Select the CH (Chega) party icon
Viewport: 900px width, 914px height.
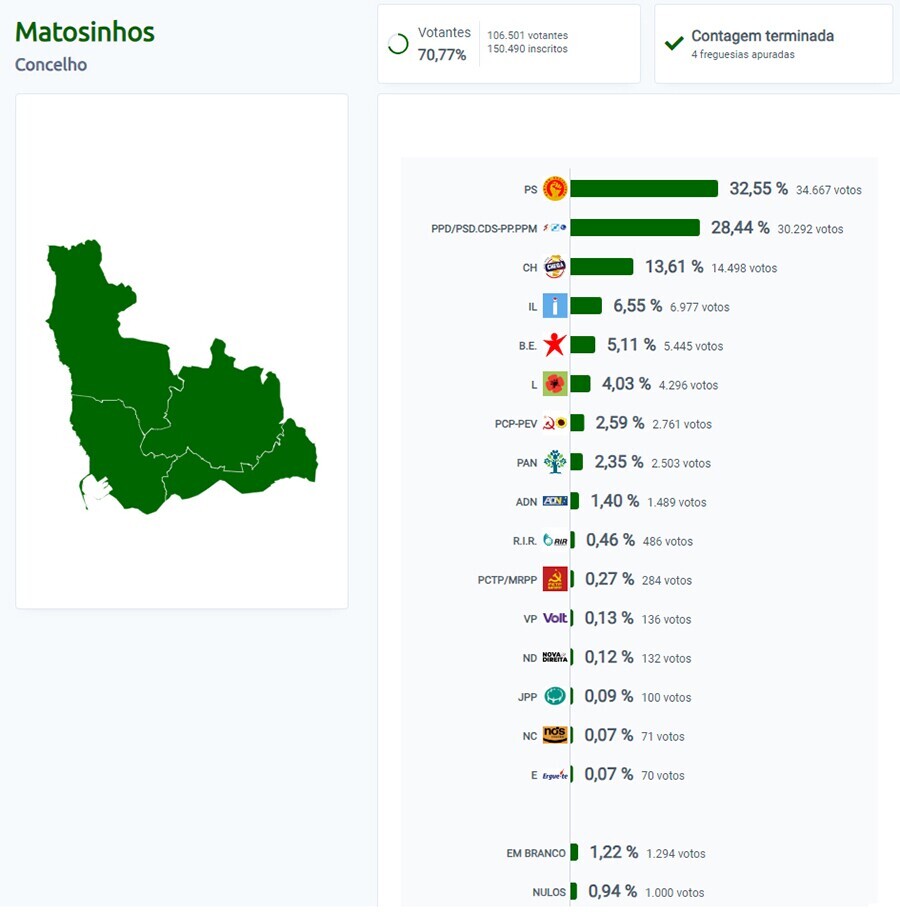coord(555,267)
